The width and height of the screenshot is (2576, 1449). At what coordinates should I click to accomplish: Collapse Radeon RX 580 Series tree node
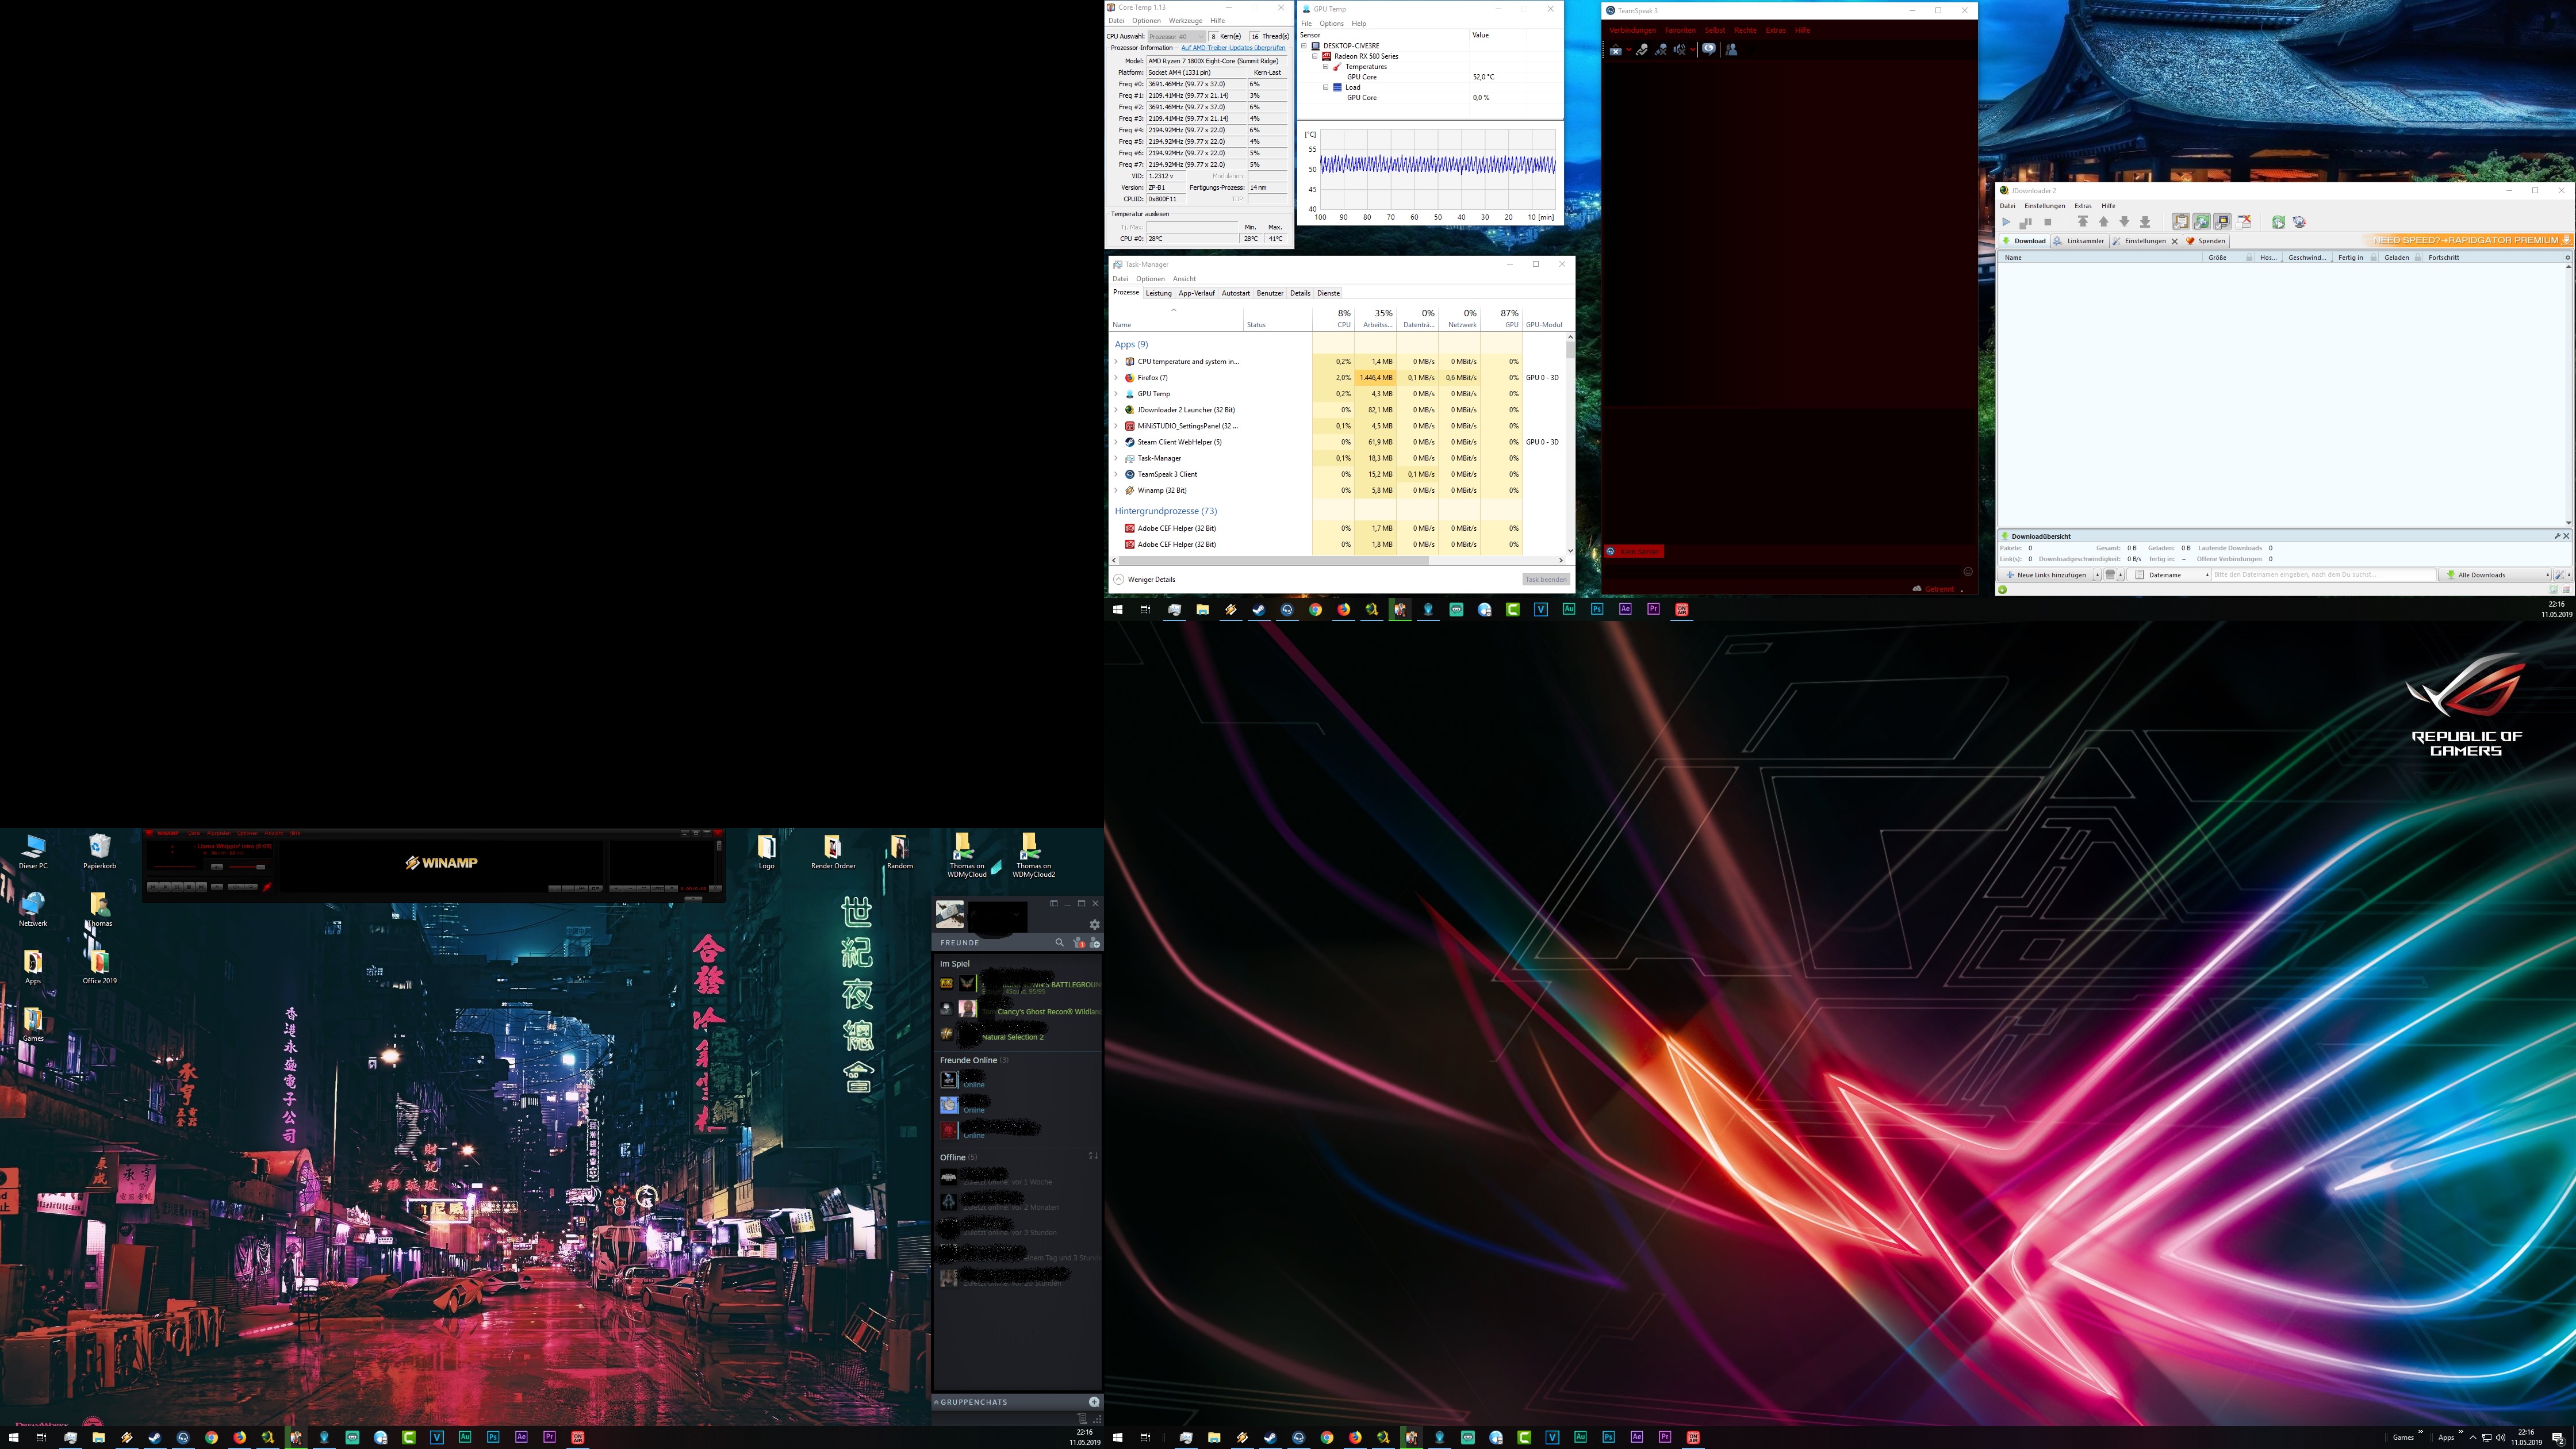coord(1315,56)
